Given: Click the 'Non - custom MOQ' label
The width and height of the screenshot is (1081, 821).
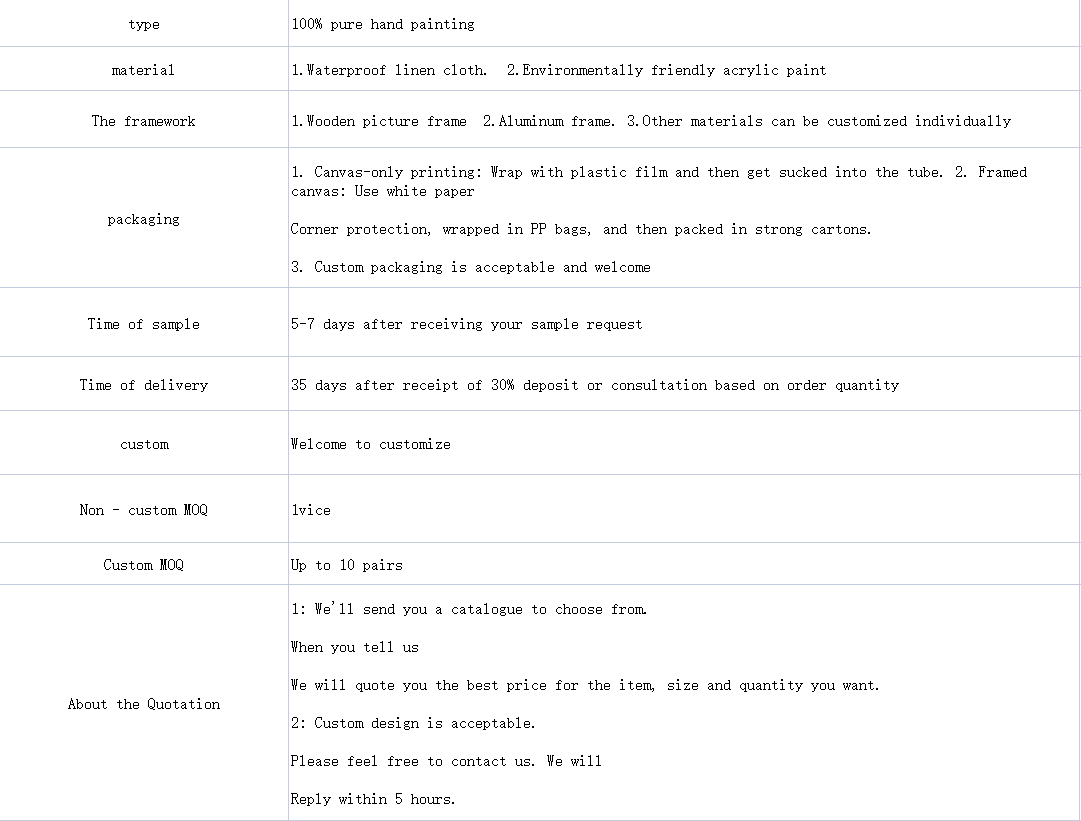Looking at the screenshot, I should pyautogui.click(x=143, y=510).
